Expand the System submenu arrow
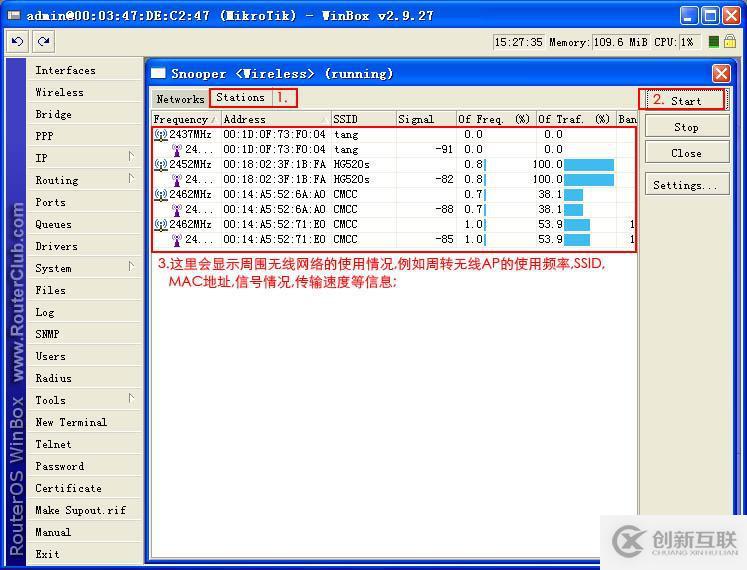Image resolution: width=747 pixels, height=570 pixels. [x=131, y=266]
